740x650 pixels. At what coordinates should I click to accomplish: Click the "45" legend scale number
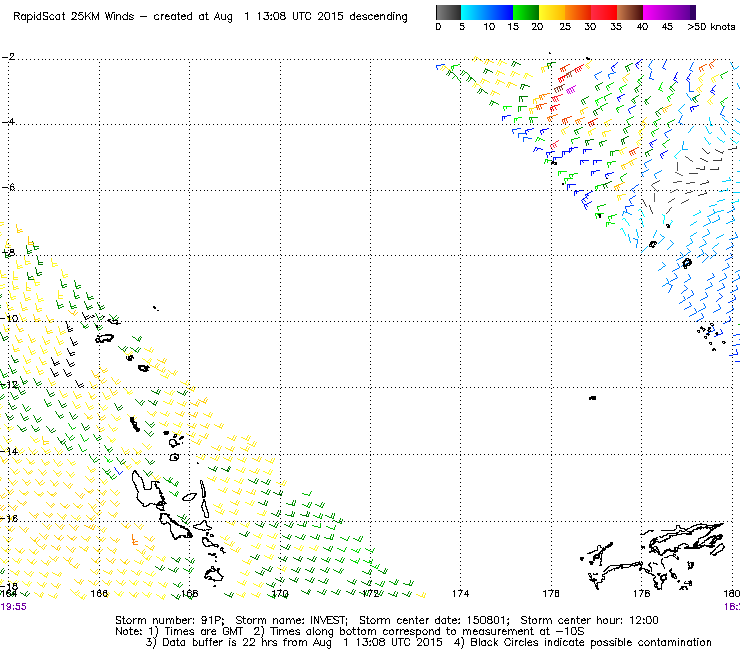(x=667, y=27)
